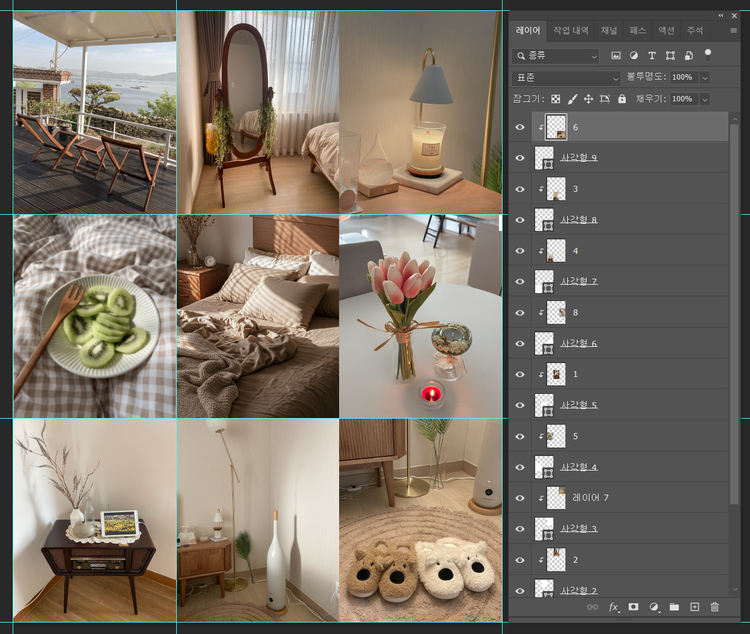The image size is (750, 634).
Task: Toggle the layer filtering on/off switch
Action: coord(708,55)
